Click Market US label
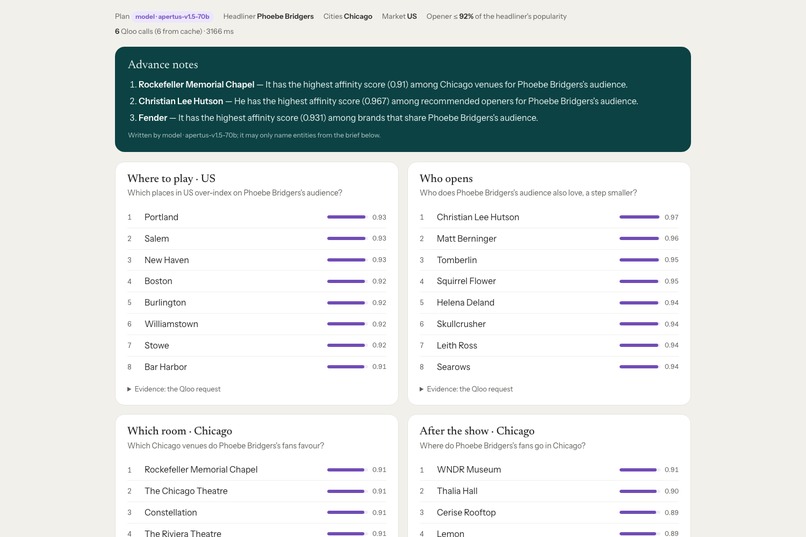Image resolution: width=806 pixels, height=537 pixels. (x=399, y=16)
